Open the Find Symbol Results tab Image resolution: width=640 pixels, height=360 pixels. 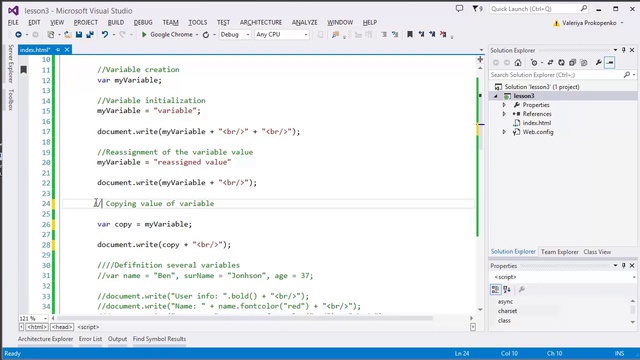159,339
